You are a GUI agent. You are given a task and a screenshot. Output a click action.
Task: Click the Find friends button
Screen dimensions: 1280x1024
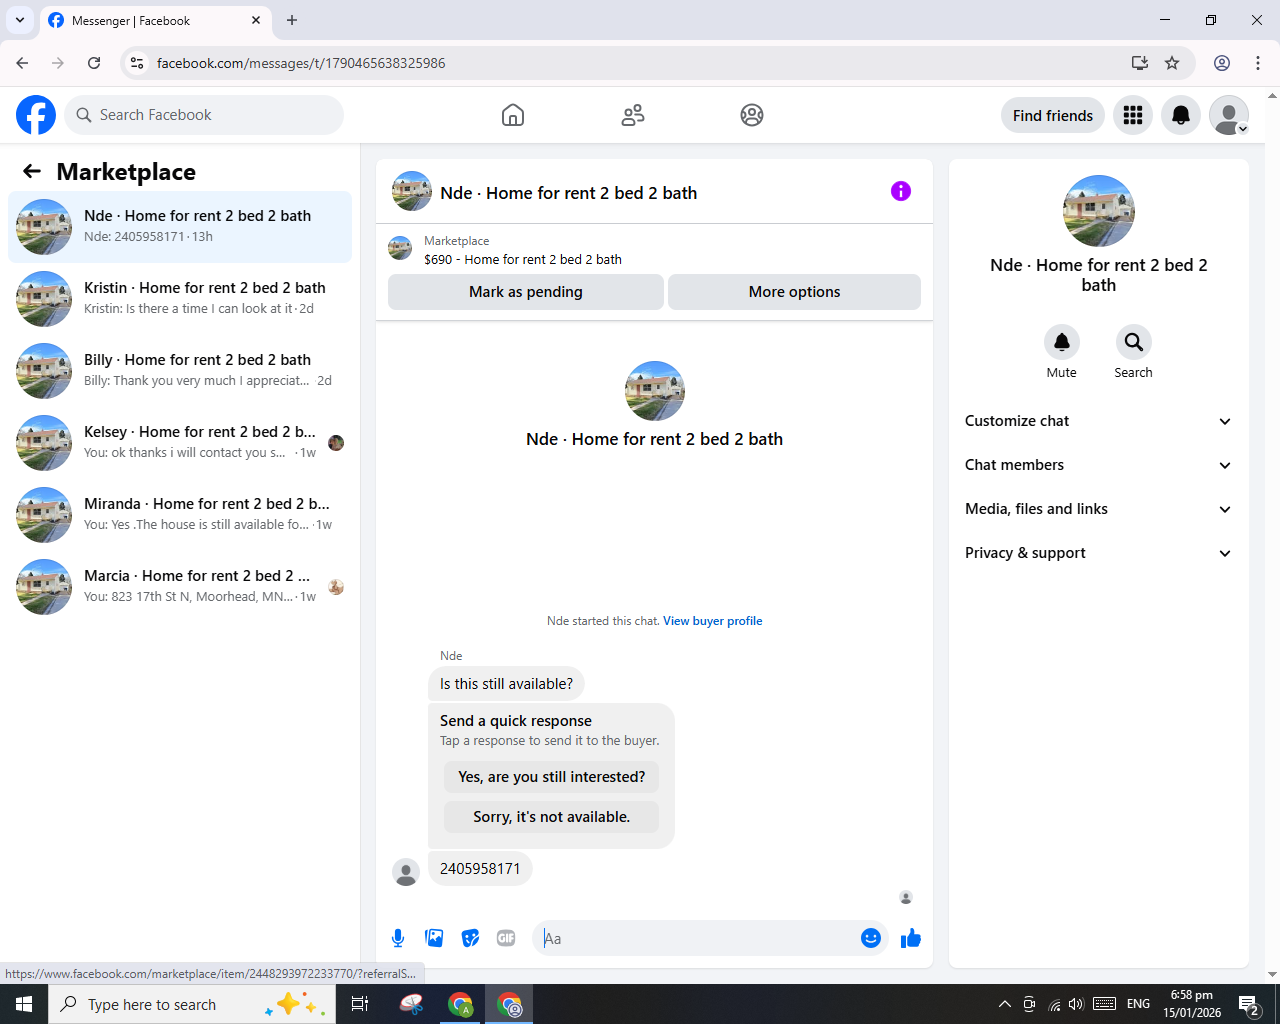tap(1053, 115)
